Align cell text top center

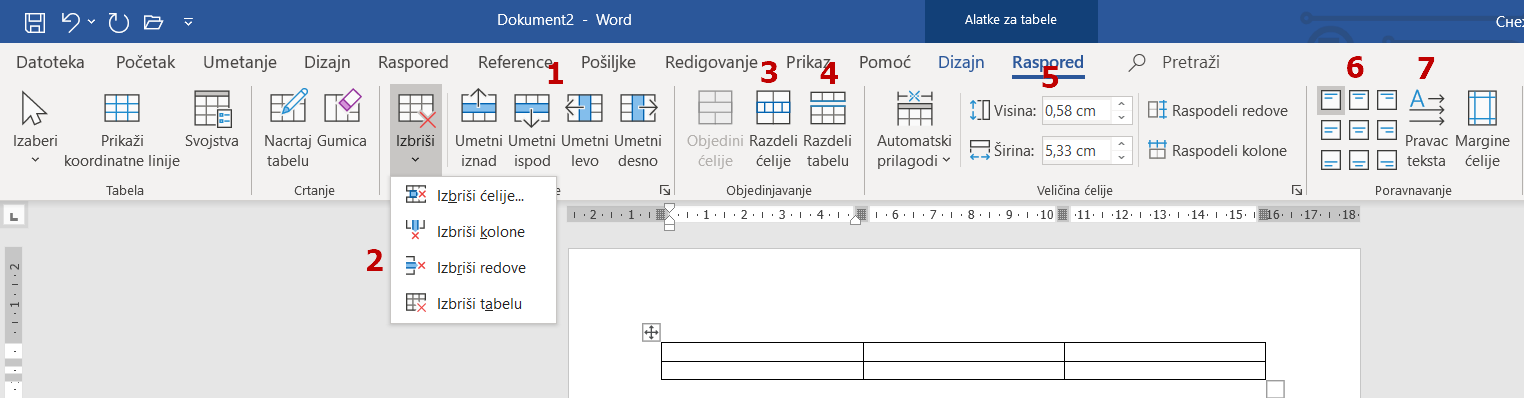(x=1359, y=100)
